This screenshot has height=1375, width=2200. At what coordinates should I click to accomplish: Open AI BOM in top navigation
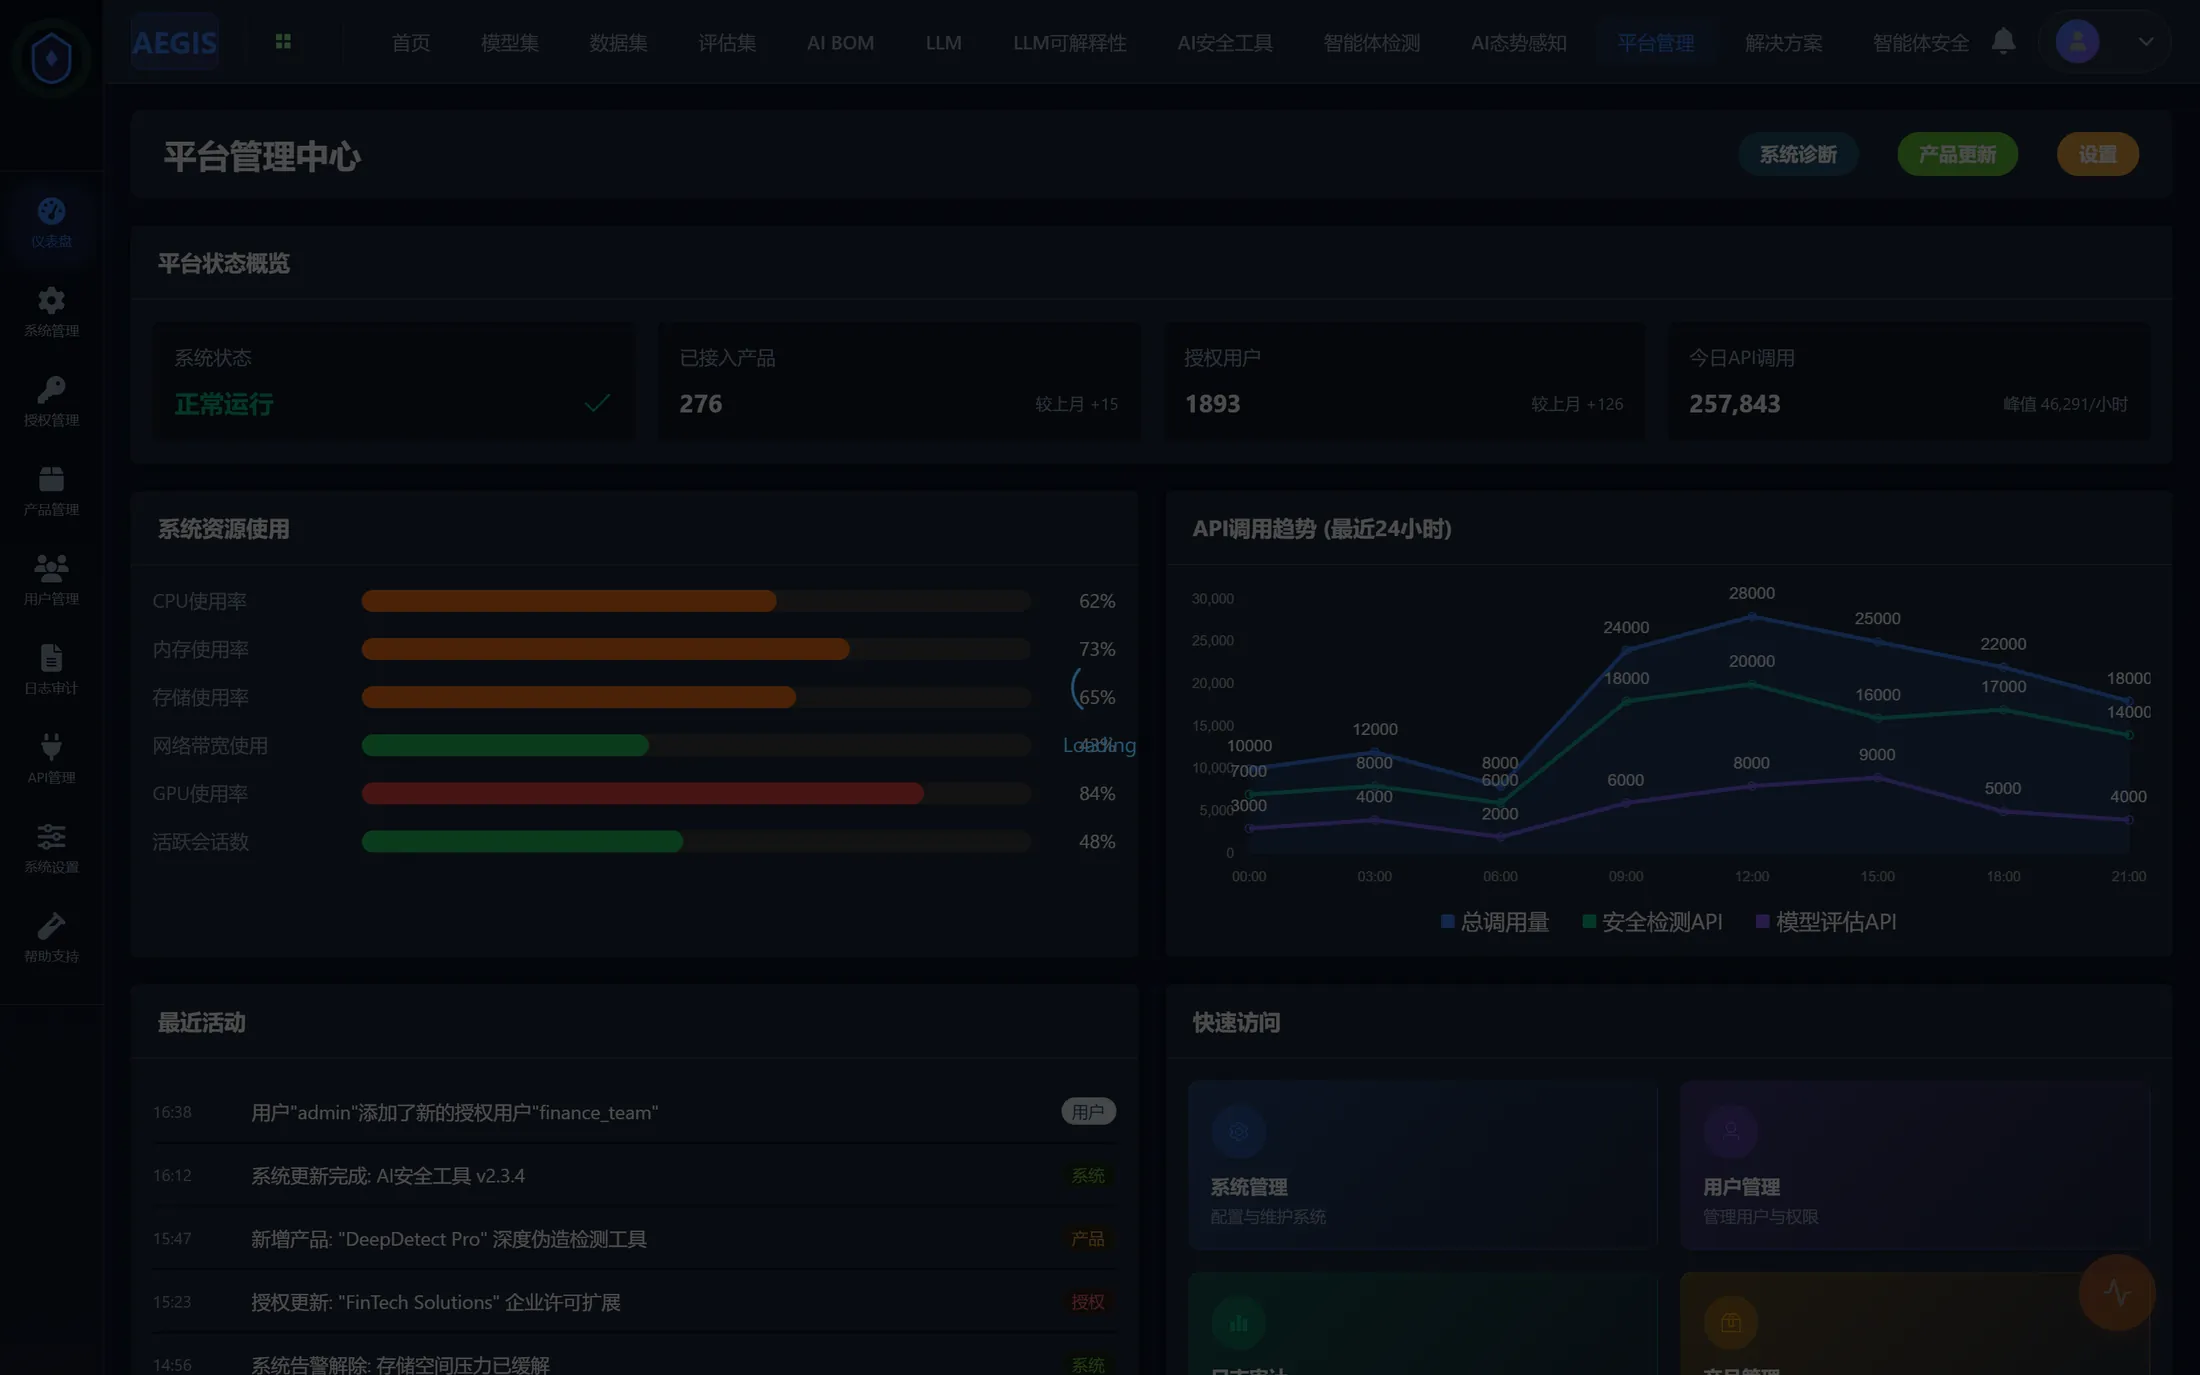tap(840, 43)
